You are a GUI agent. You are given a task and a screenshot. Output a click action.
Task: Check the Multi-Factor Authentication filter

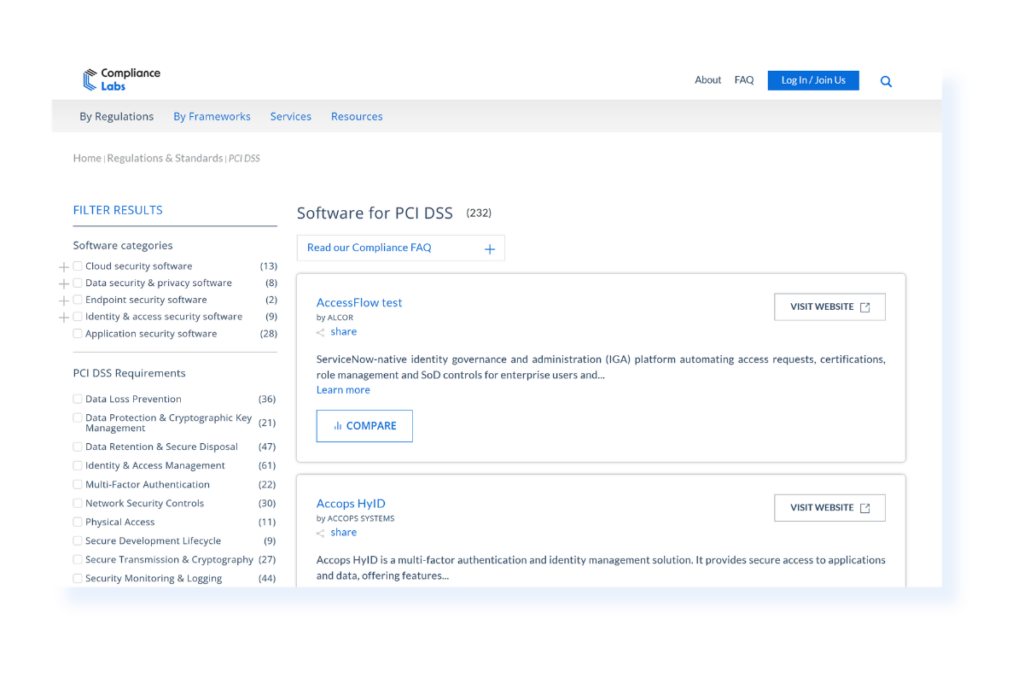[78, 484]
